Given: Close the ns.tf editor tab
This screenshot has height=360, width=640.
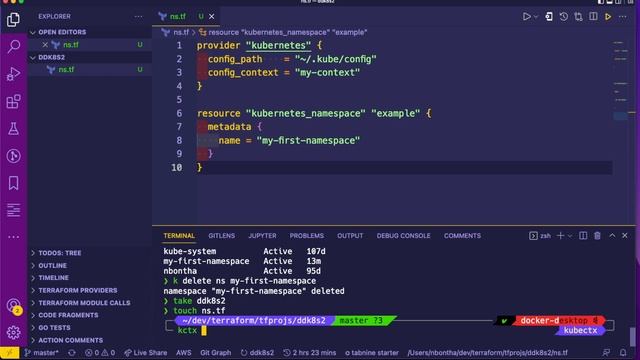Looking at the screenshot, I should coord(211,16).
